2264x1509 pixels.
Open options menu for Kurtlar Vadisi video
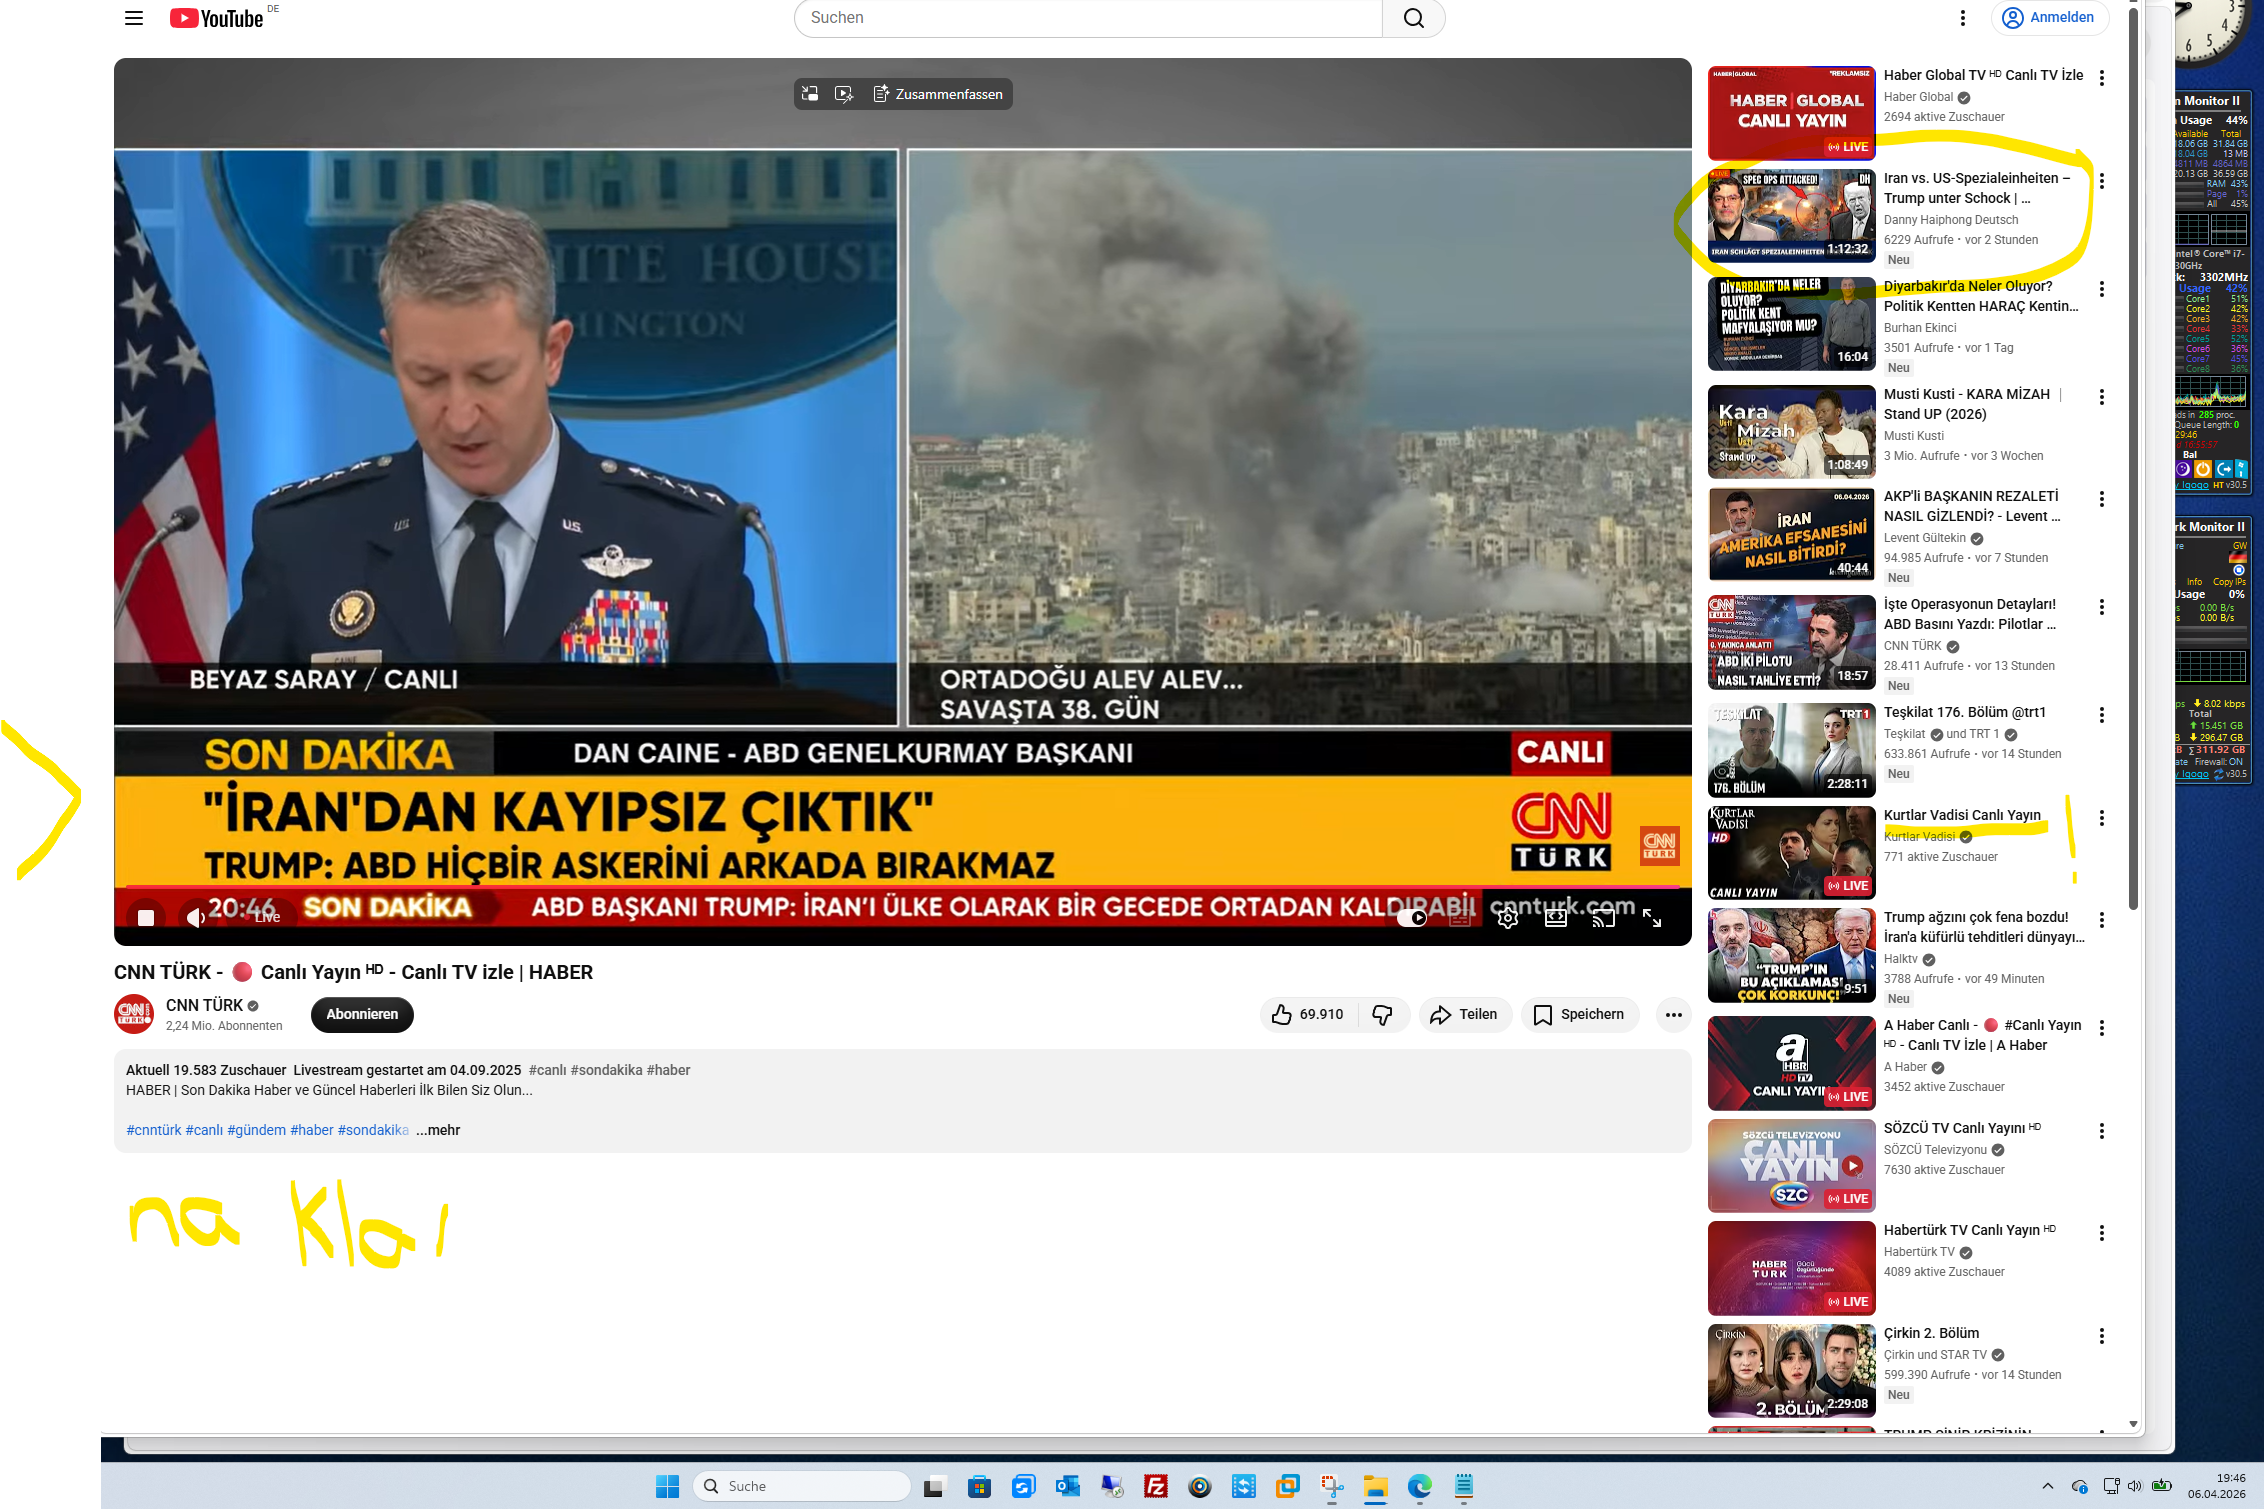pos(2102,818)
